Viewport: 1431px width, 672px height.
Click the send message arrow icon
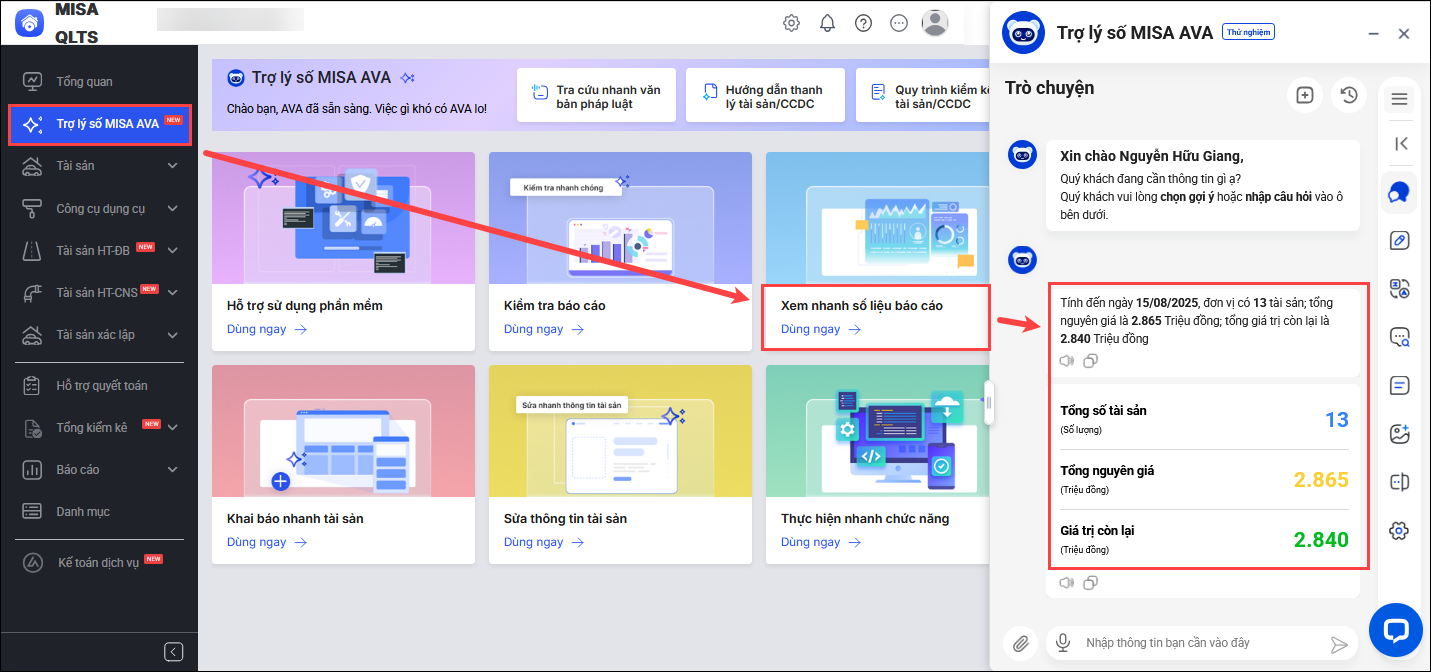[1339, 644]
